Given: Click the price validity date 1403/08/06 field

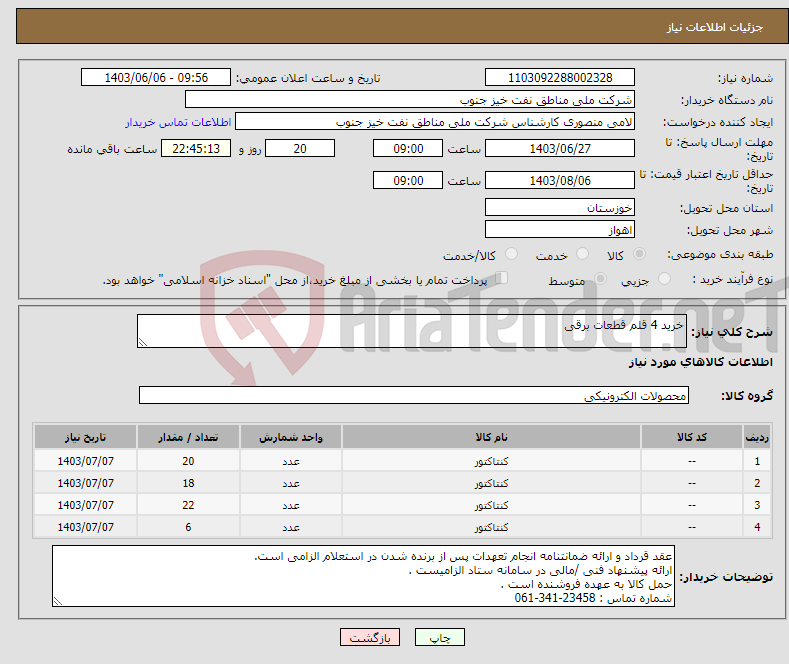Looking at the screenshot, I should [560, 180].
